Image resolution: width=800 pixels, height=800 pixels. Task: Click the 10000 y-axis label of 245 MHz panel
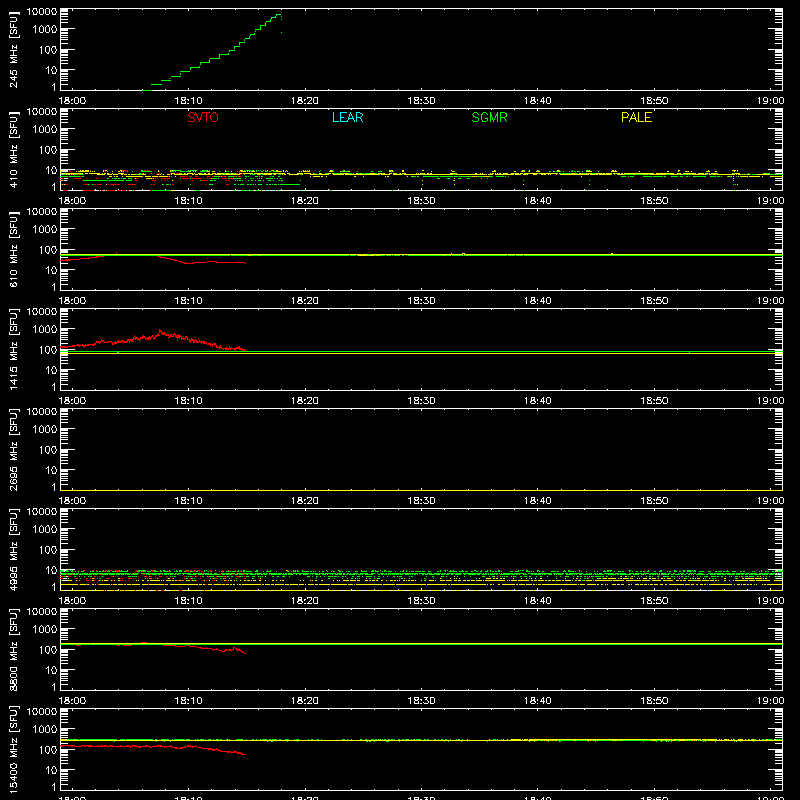[x=42, y=11]
